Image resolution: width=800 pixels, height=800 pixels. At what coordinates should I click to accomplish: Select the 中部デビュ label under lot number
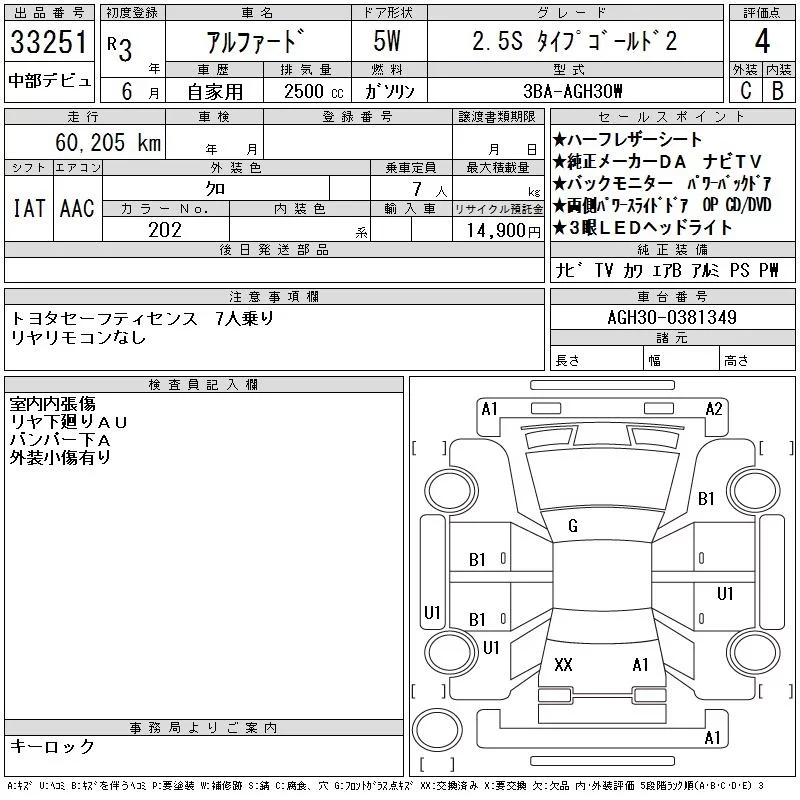tap(49, 81)
